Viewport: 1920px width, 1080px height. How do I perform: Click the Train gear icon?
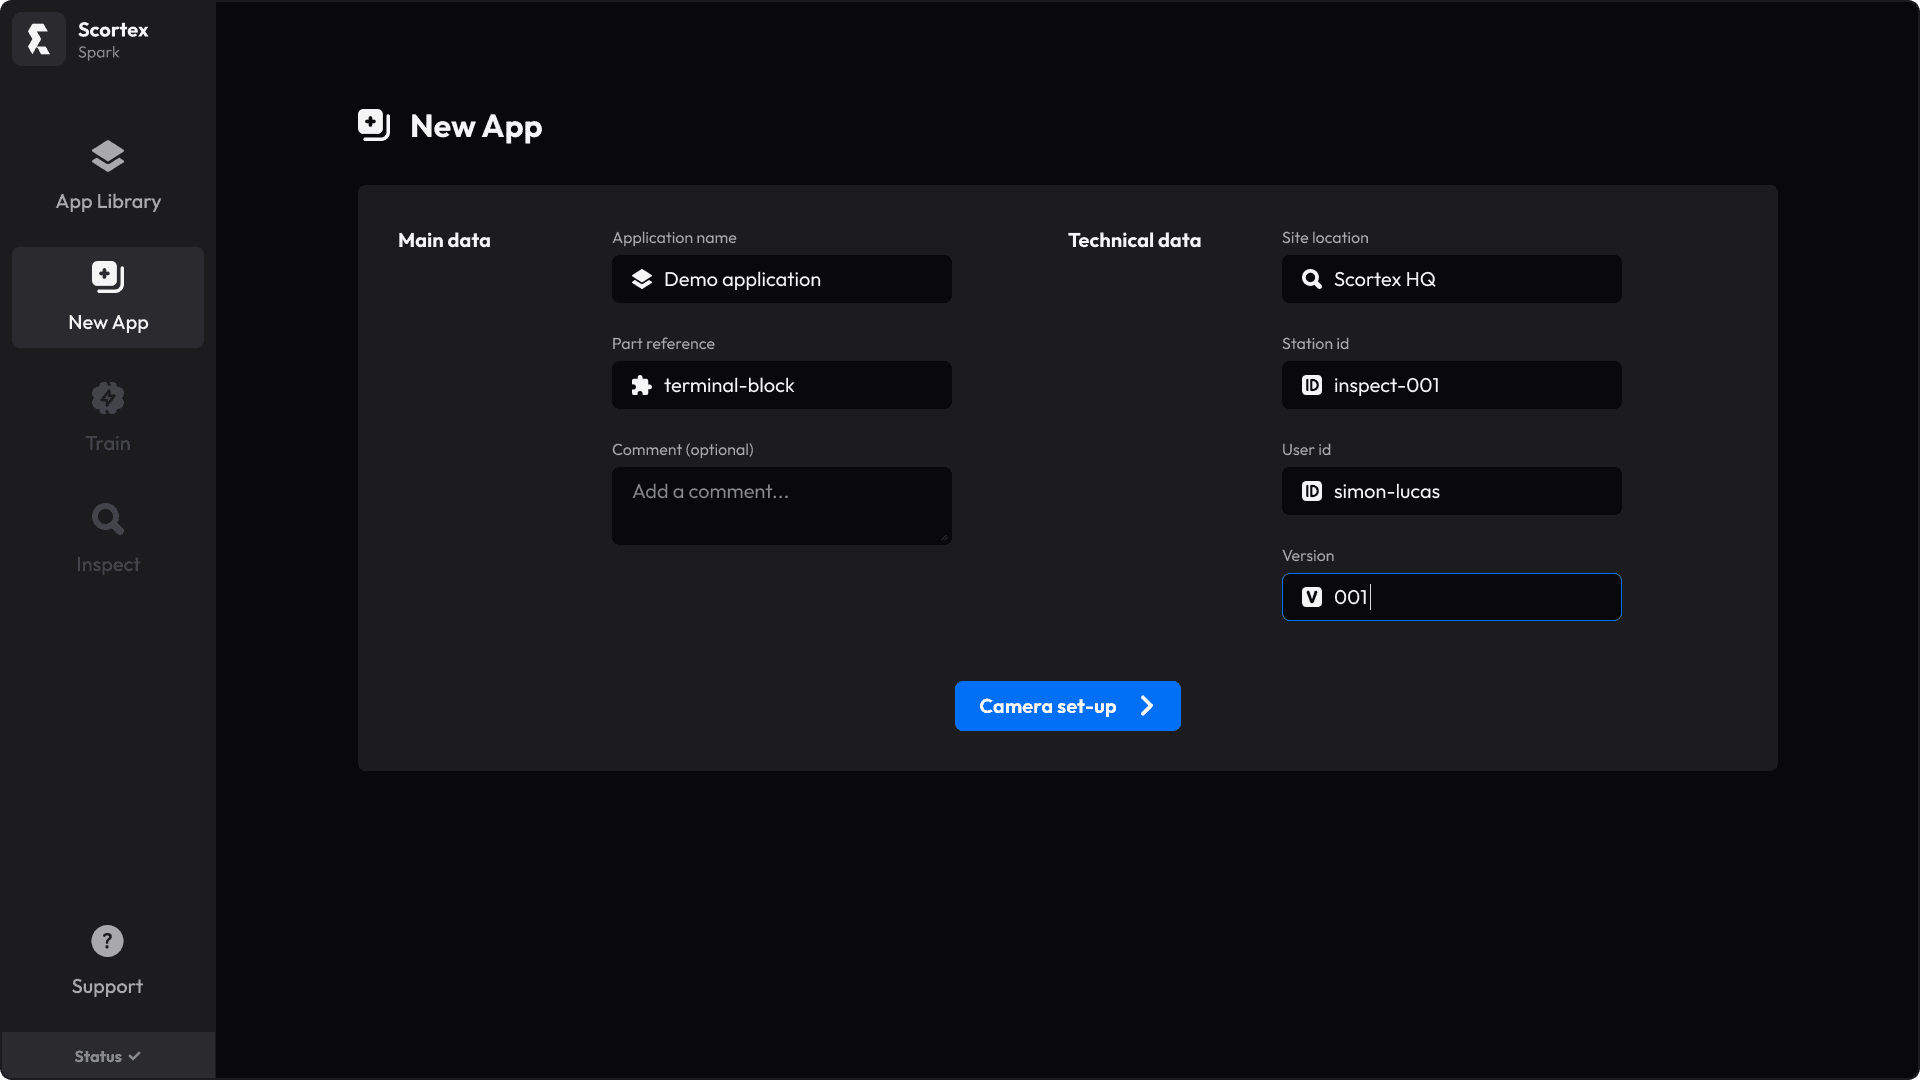click(108, 398)
